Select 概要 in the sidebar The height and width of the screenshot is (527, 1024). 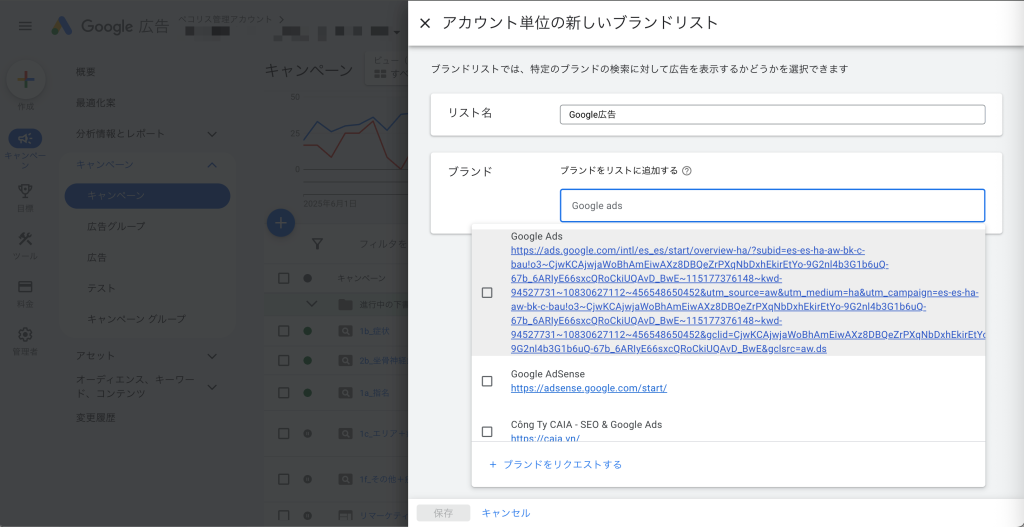coord(86,72)
